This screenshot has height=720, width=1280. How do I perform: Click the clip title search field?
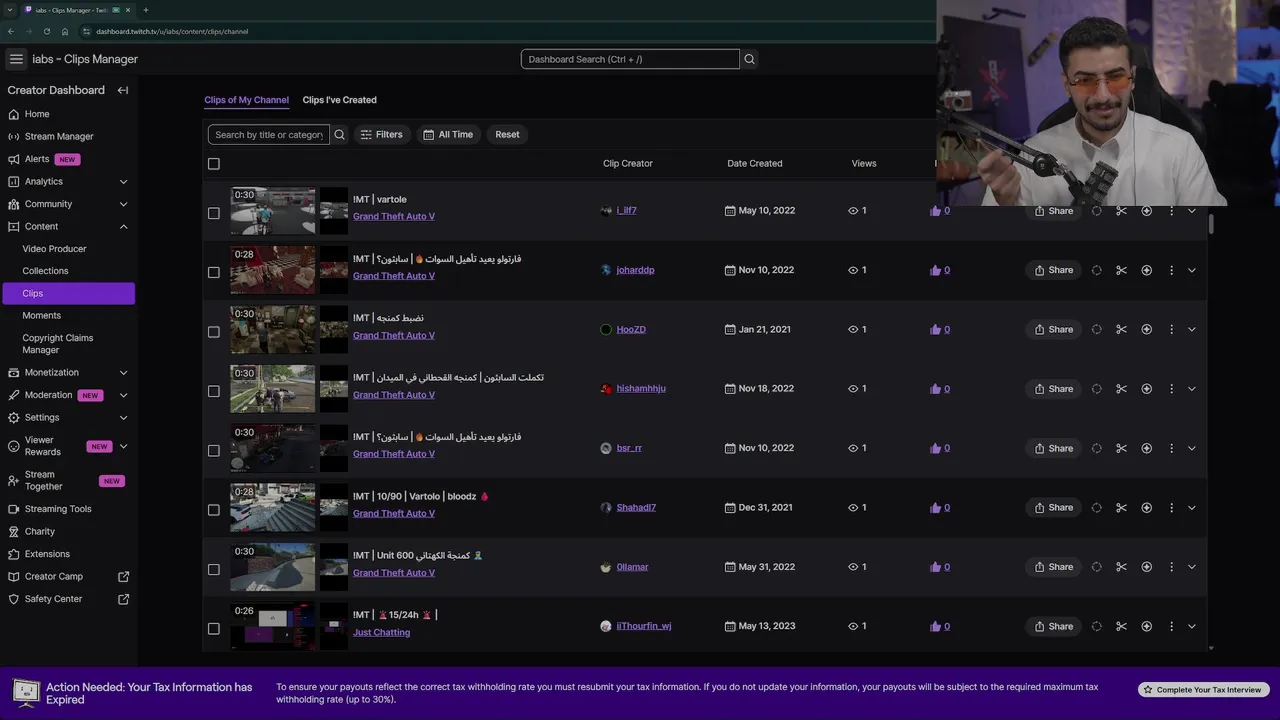click(x=269, y=134)
